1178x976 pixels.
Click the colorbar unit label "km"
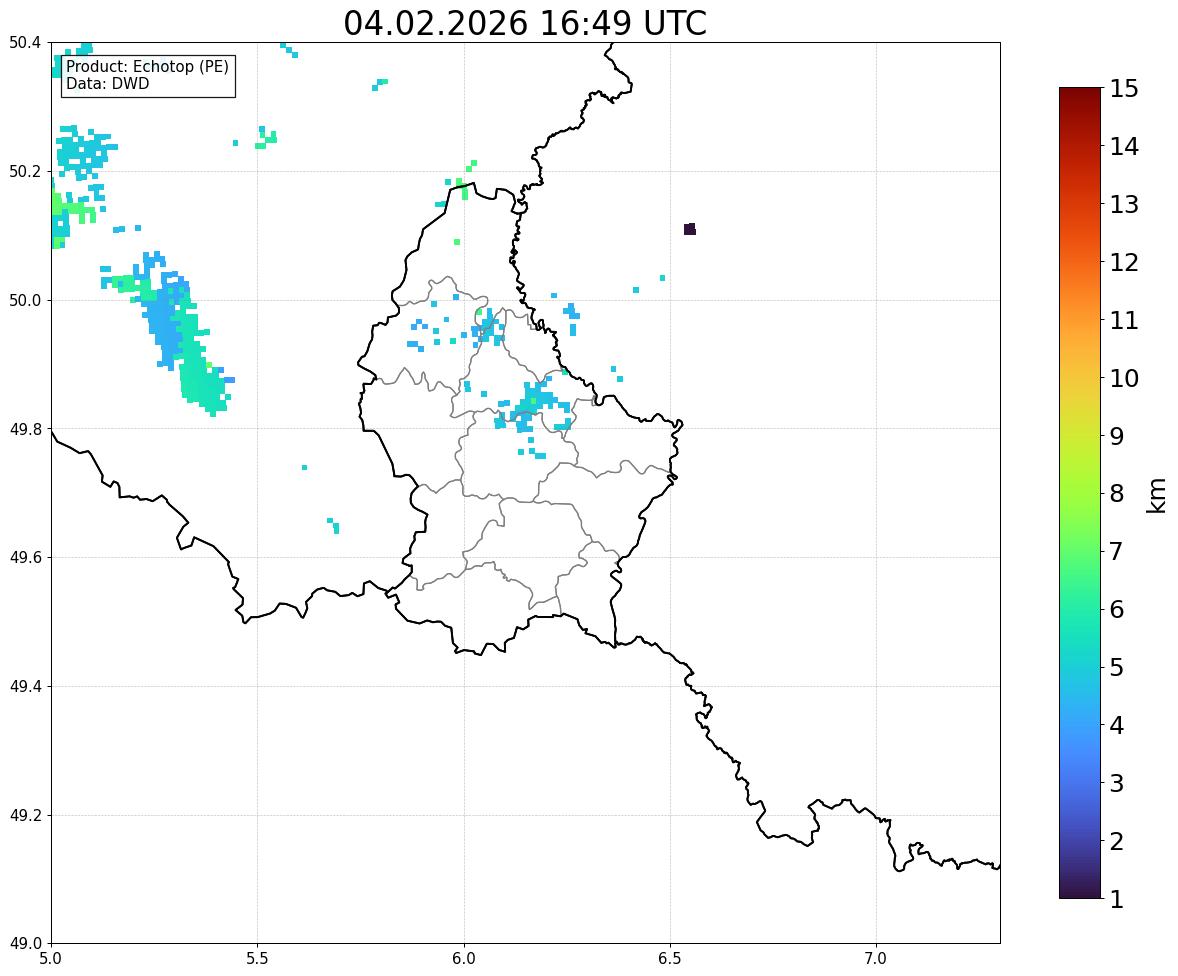tap(1157, 495)
